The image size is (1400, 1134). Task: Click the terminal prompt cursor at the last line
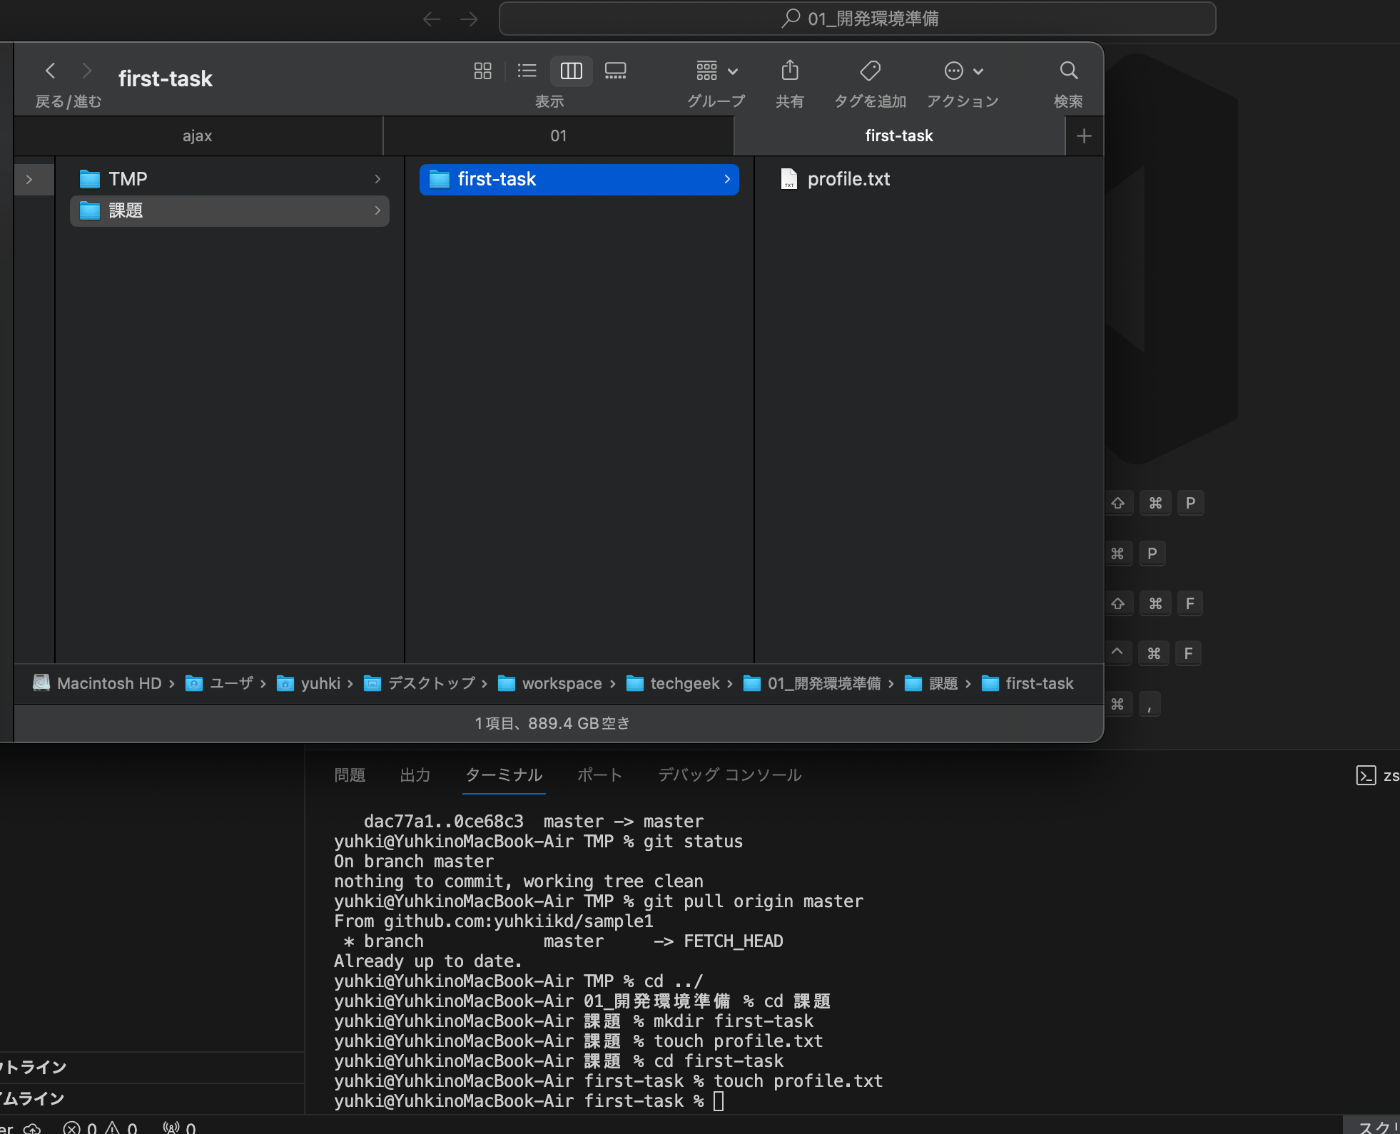pos(719,1101)
